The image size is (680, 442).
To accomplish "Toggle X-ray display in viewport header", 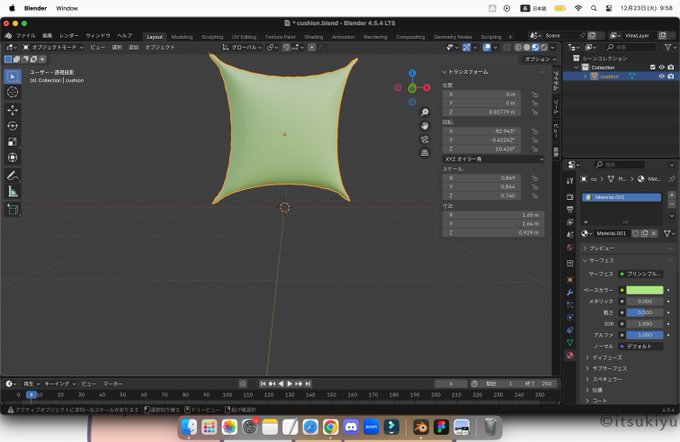I will 506,47.
